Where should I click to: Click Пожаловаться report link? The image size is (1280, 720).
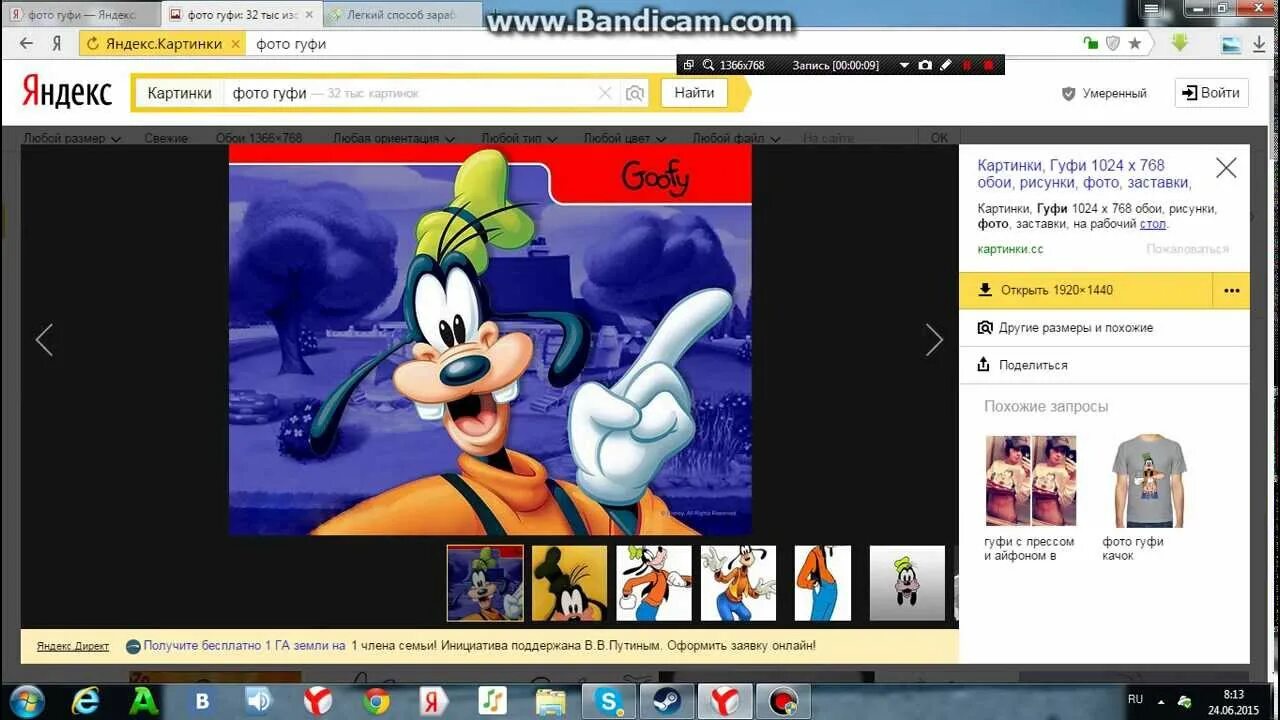[x=1187, y=249]
